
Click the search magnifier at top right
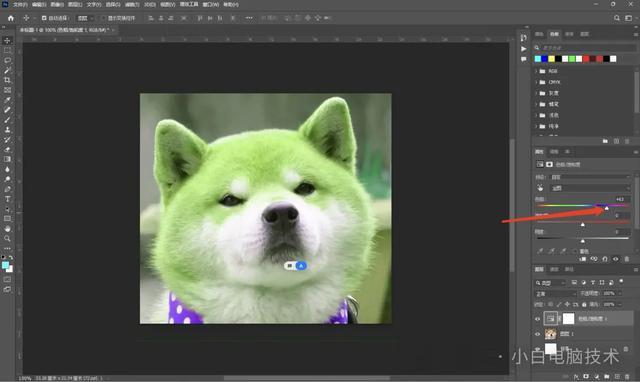click(x=617, y=18)
